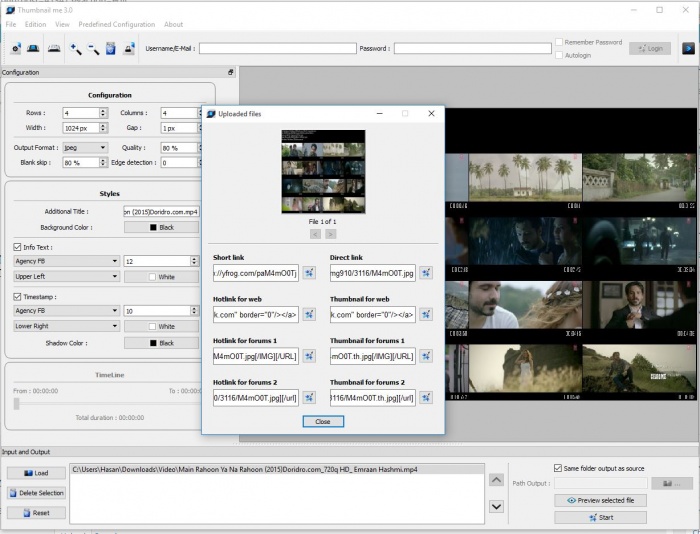Image resolution: width=700 pixels, height=534 pixels.
Task: Copy Hotlink for forums 2 code
Action: coord(309,399)
